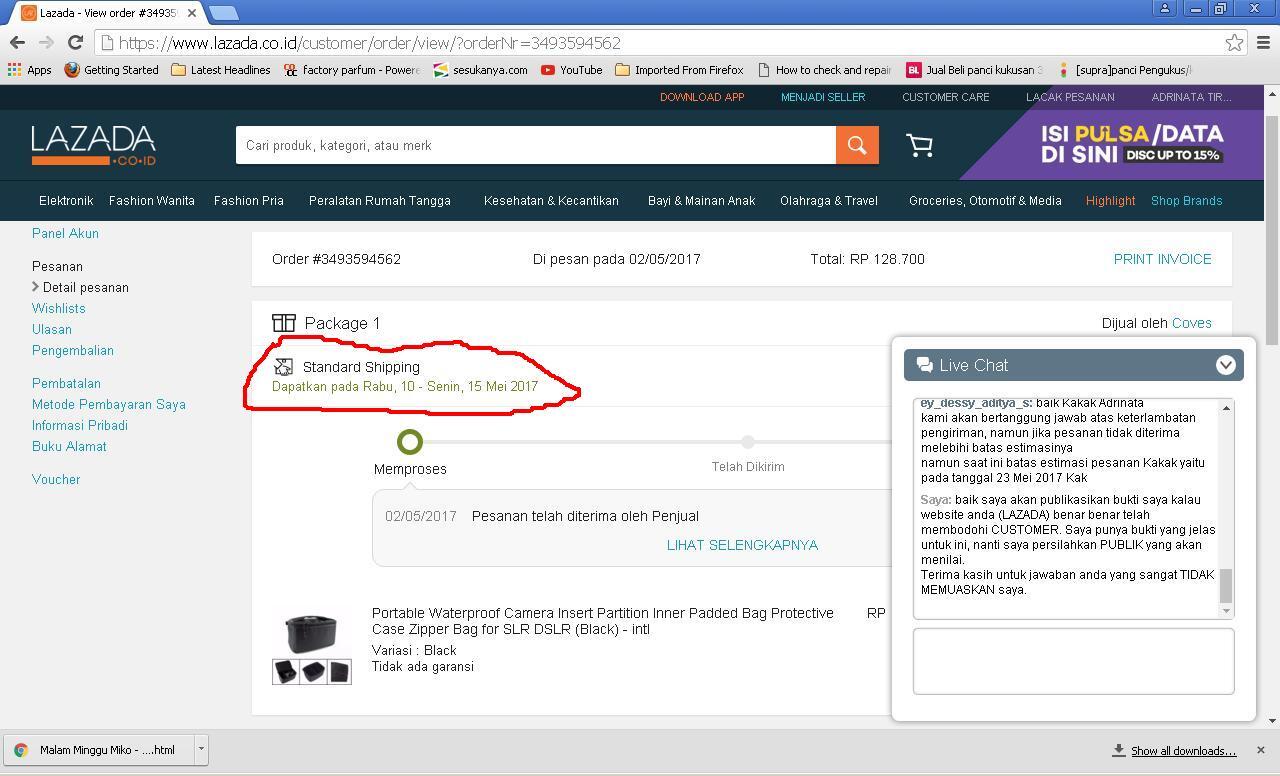Close the downloads bar

point(1260,750)
